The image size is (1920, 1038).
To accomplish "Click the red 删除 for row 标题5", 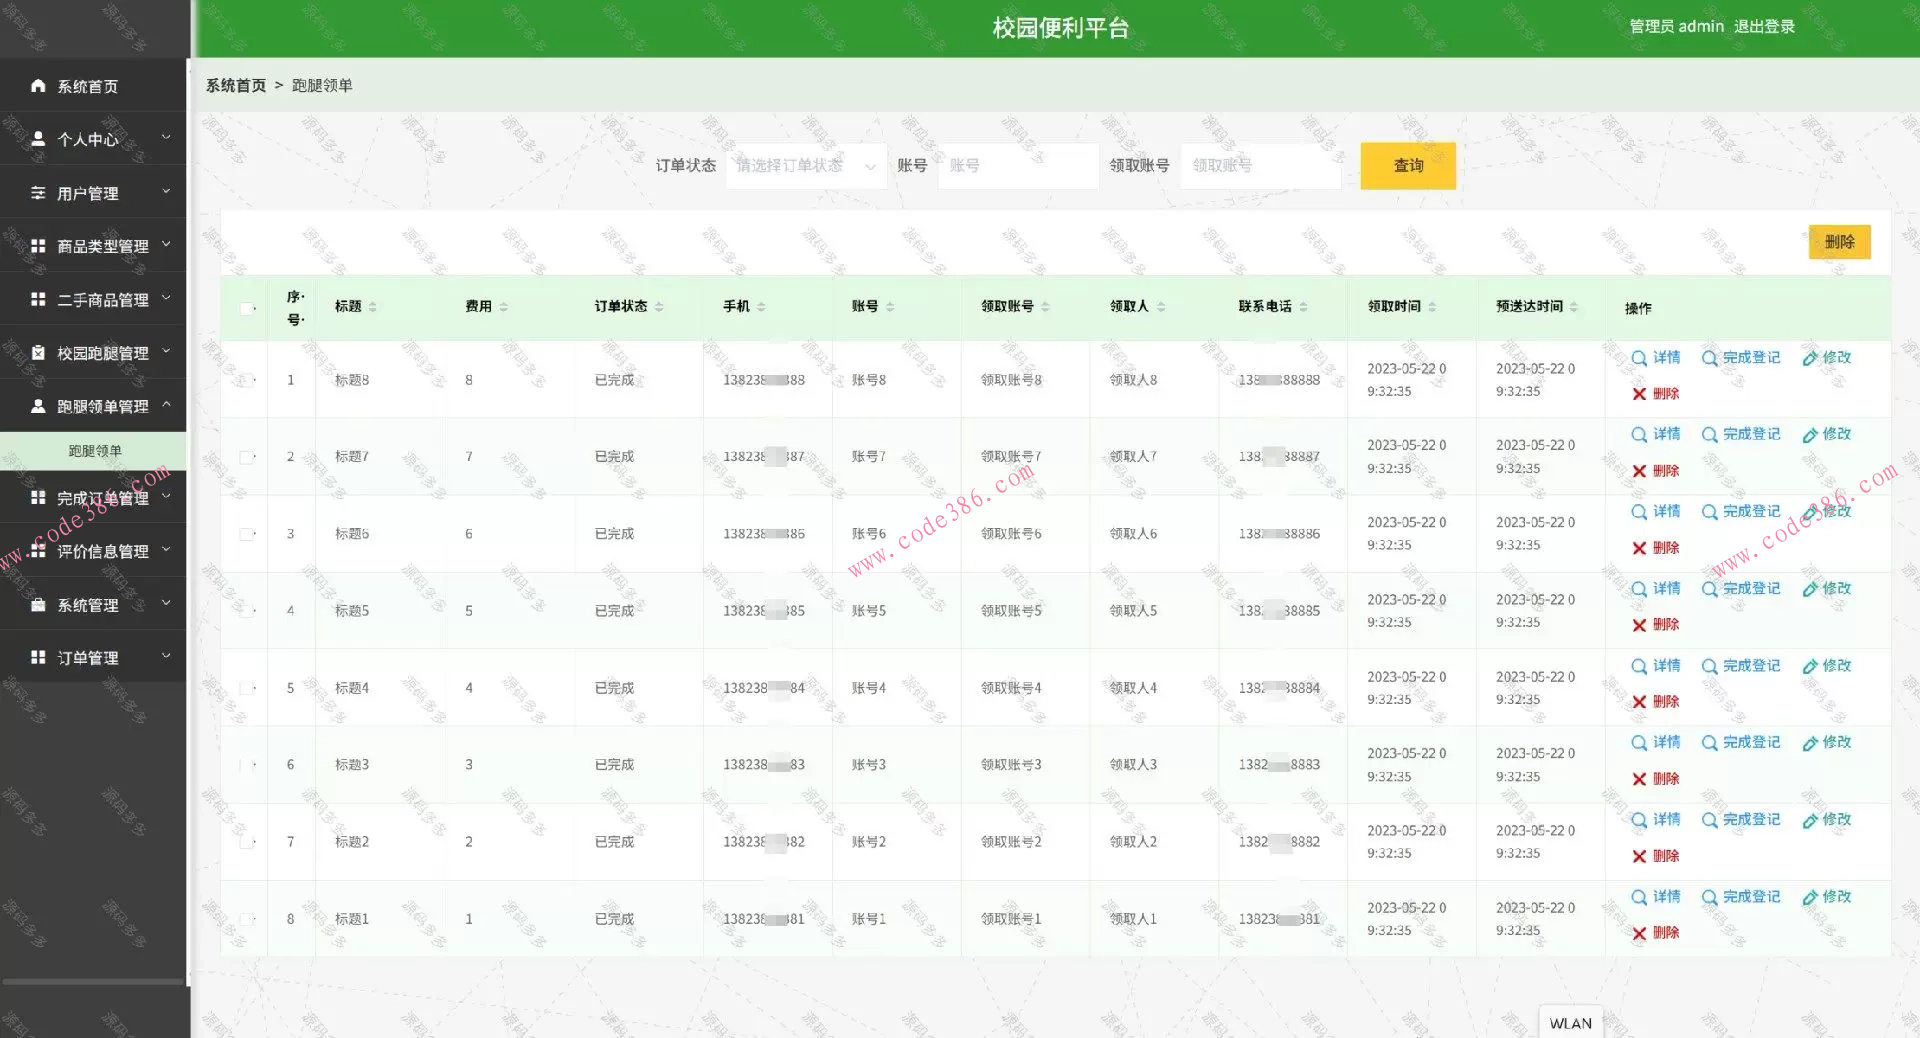I will pyautogui.click(x=1656, y=625).
